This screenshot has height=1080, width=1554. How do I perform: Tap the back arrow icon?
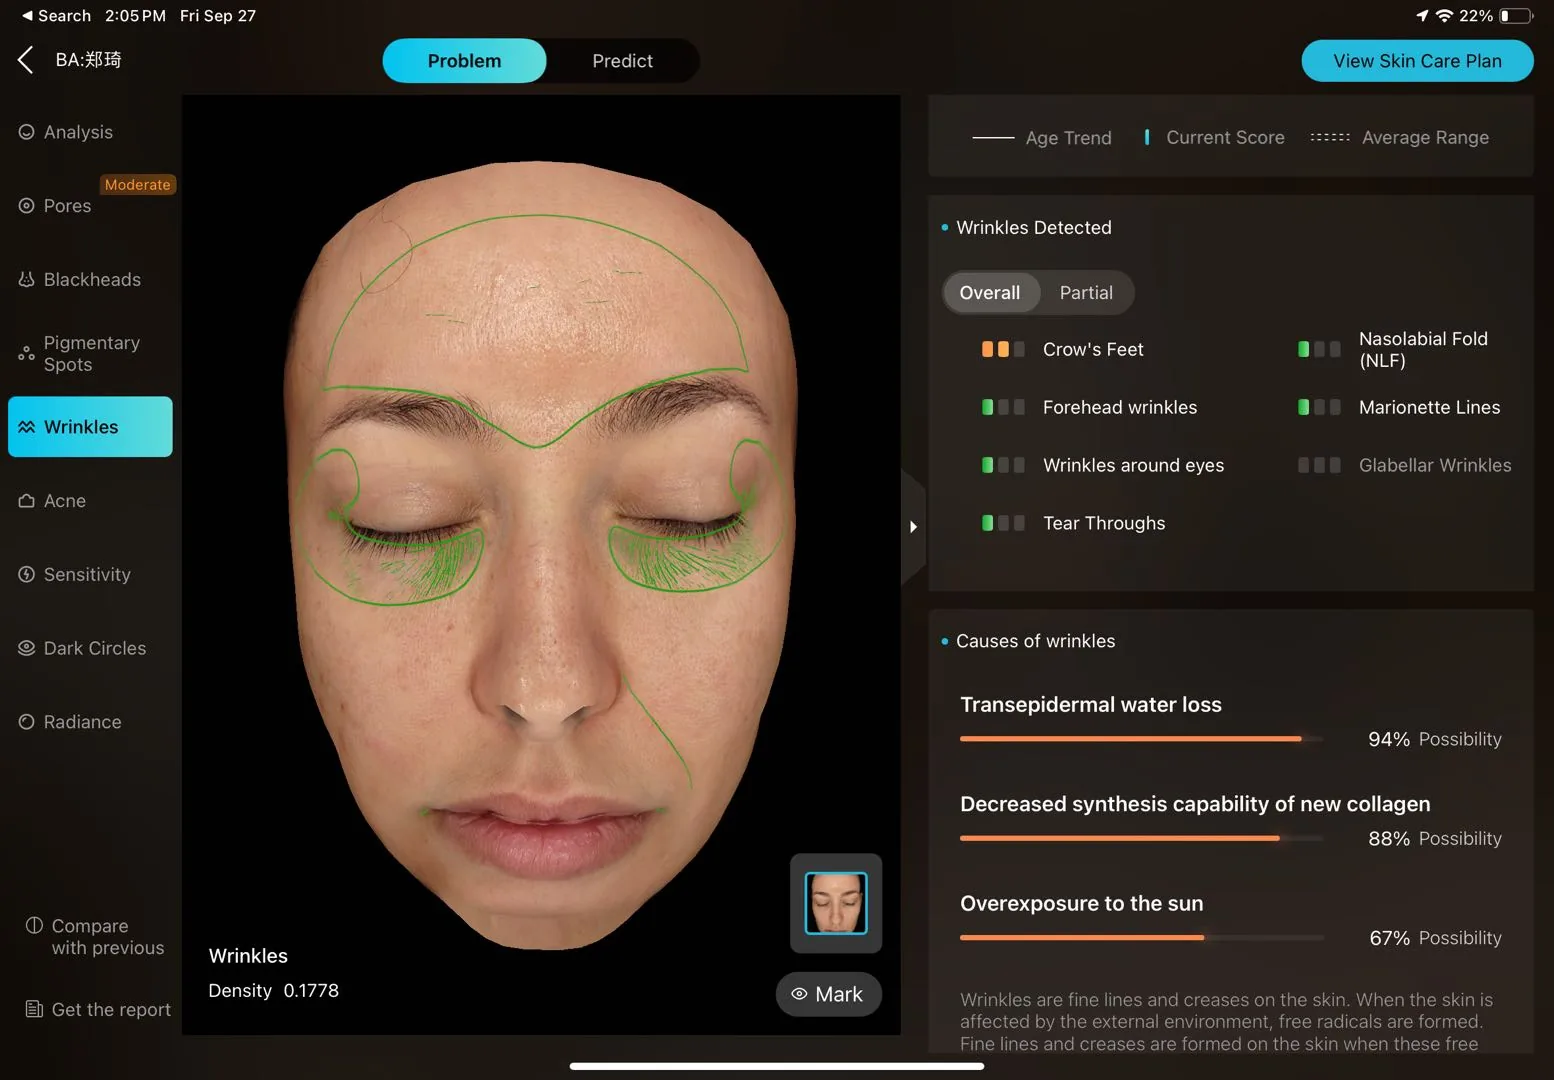26,60
